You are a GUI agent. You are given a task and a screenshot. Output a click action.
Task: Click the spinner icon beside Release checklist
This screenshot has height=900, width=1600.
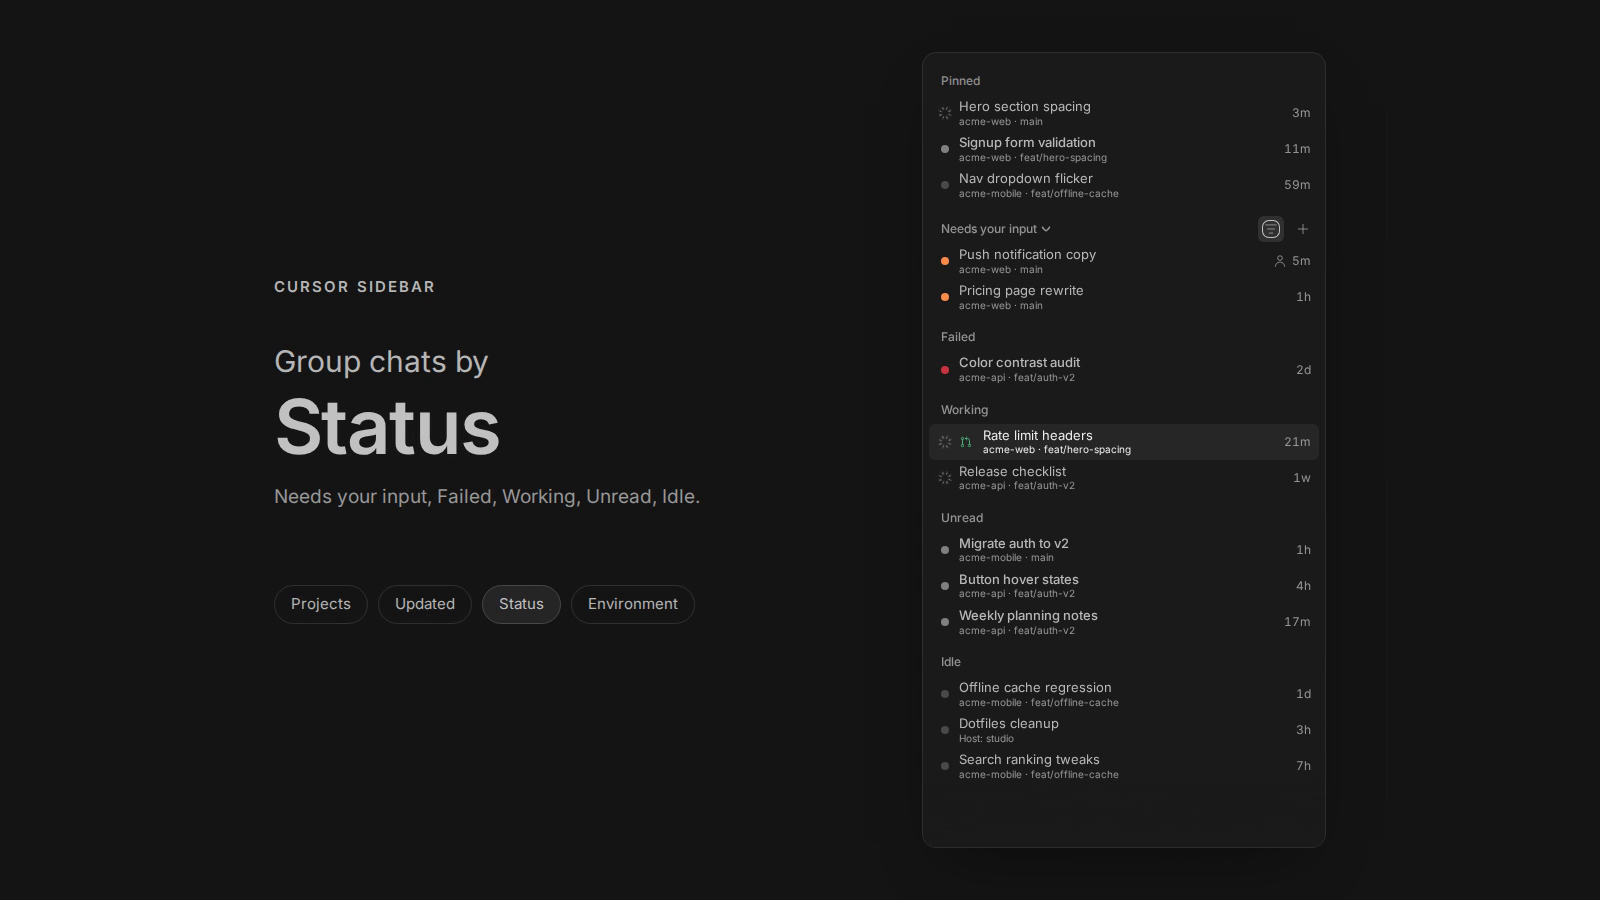[x=945, y=478]
